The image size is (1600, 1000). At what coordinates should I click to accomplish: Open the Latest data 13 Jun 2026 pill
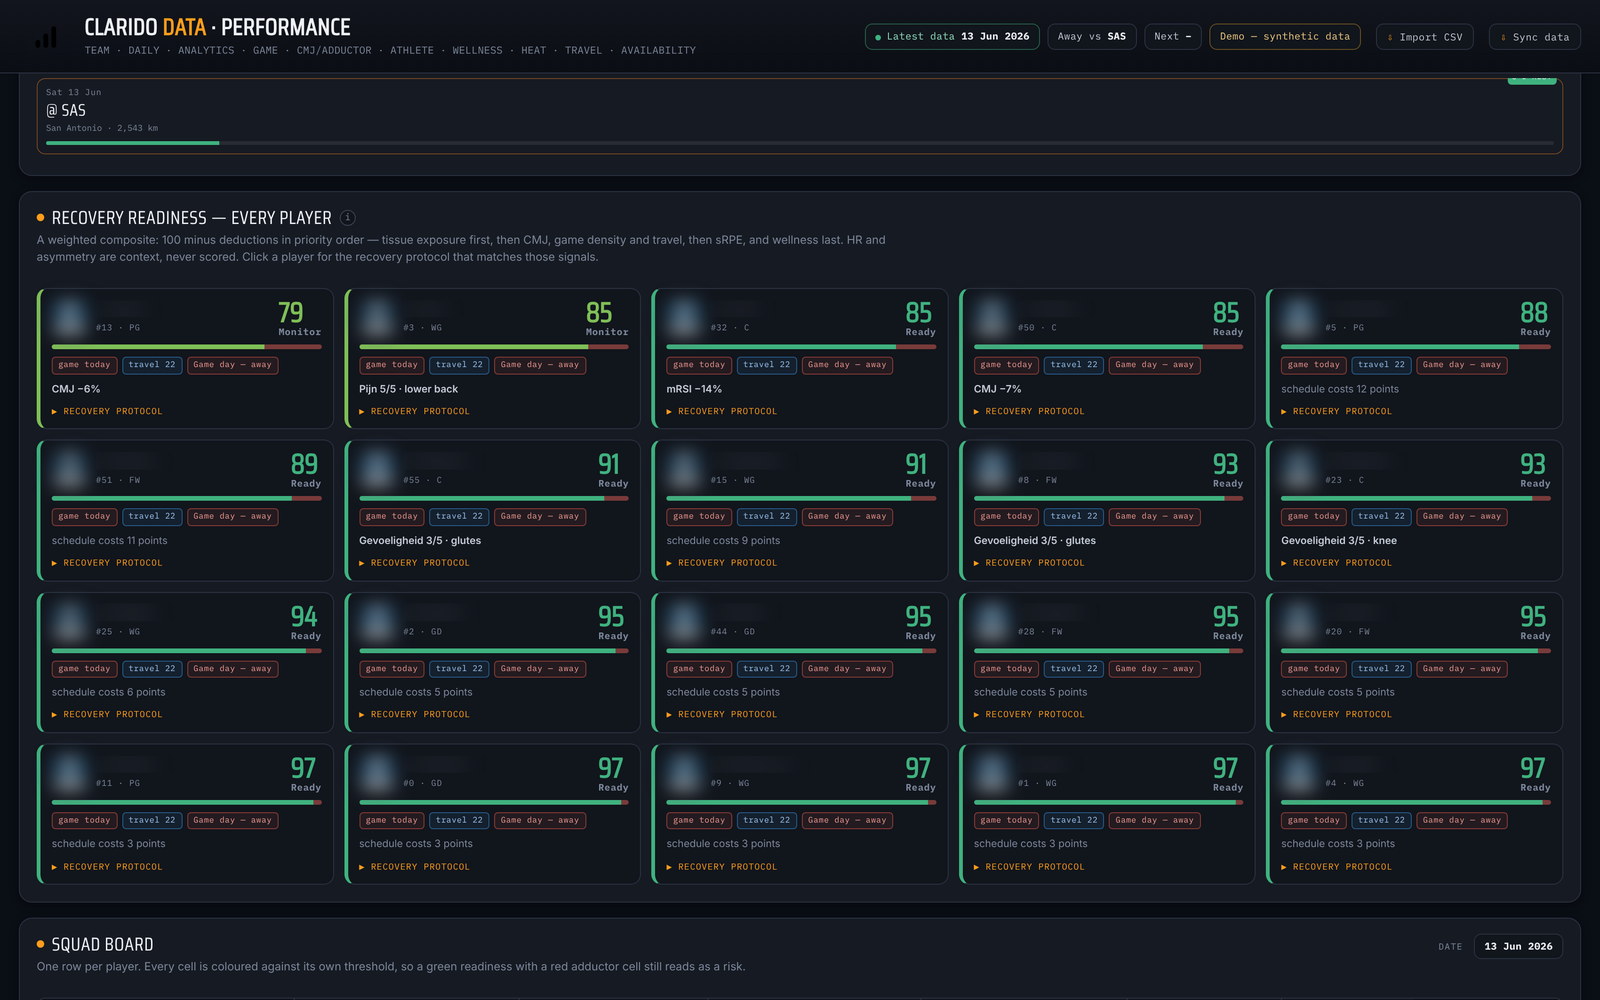click(952, 36)
